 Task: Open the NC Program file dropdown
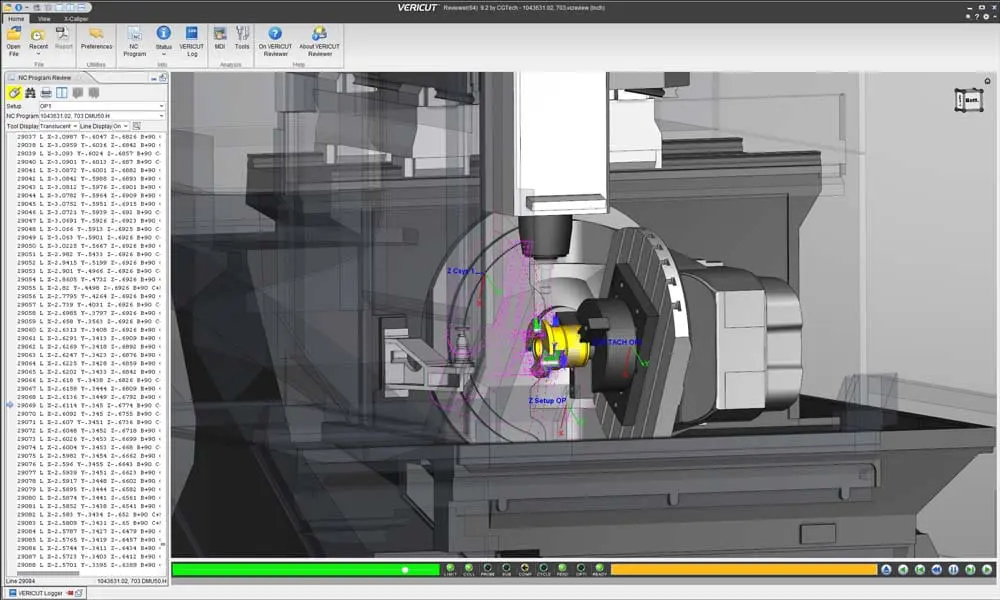102,116
